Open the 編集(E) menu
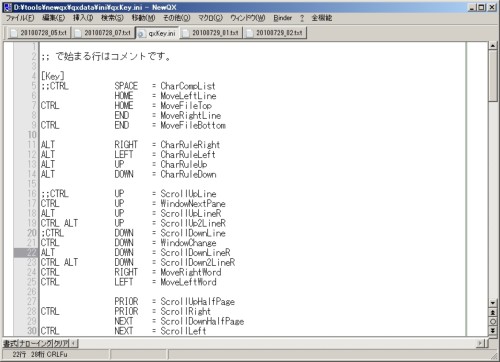Screen dimensions: 500x362 (53, 18)
